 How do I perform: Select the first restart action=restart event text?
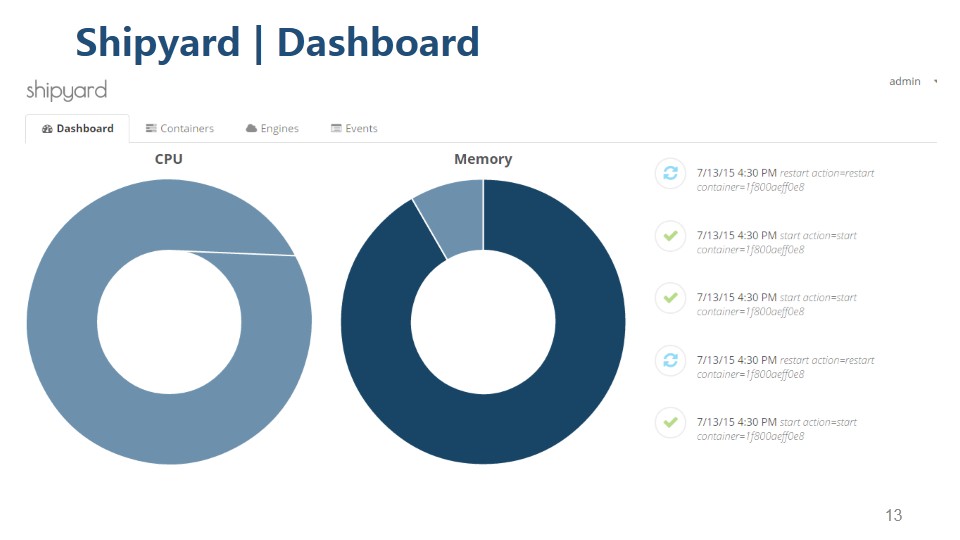827,173
